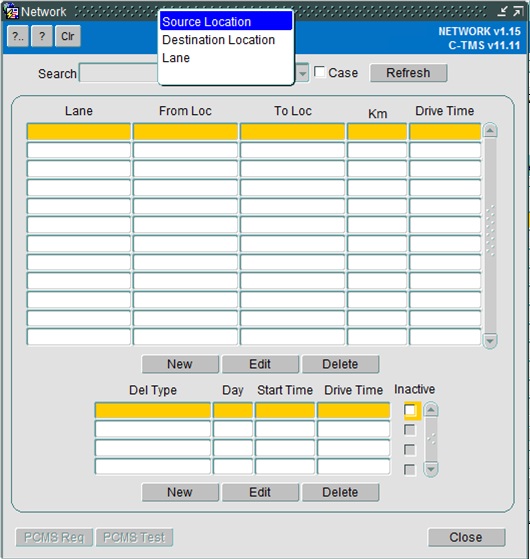Toggle Inactive checkbox in fourth delivery row
Screen dimensions: 530x559
point(410,470)
